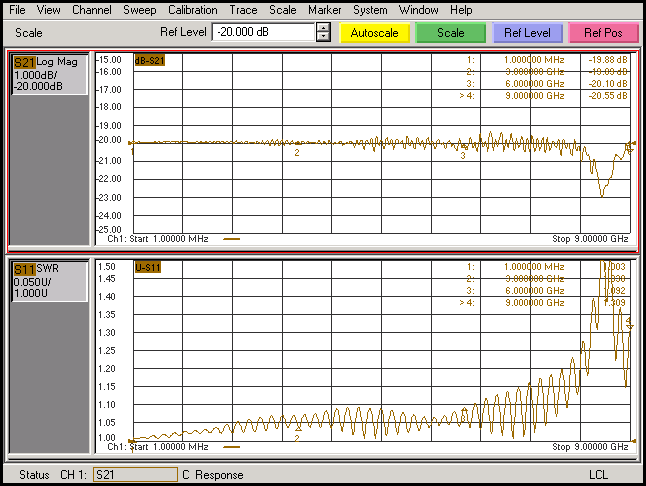Click S11 plot Stop 9.00000 GHz label

[x=590, y=447]
